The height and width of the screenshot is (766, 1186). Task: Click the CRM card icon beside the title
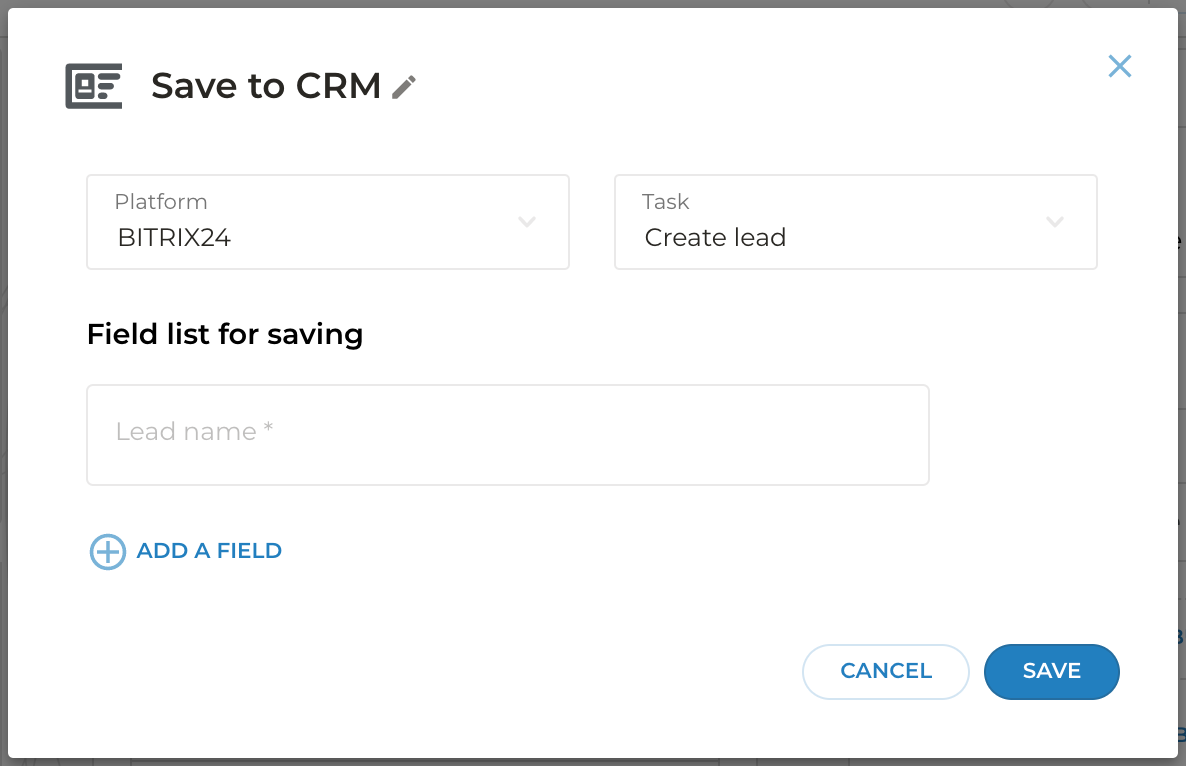point(93,86)
